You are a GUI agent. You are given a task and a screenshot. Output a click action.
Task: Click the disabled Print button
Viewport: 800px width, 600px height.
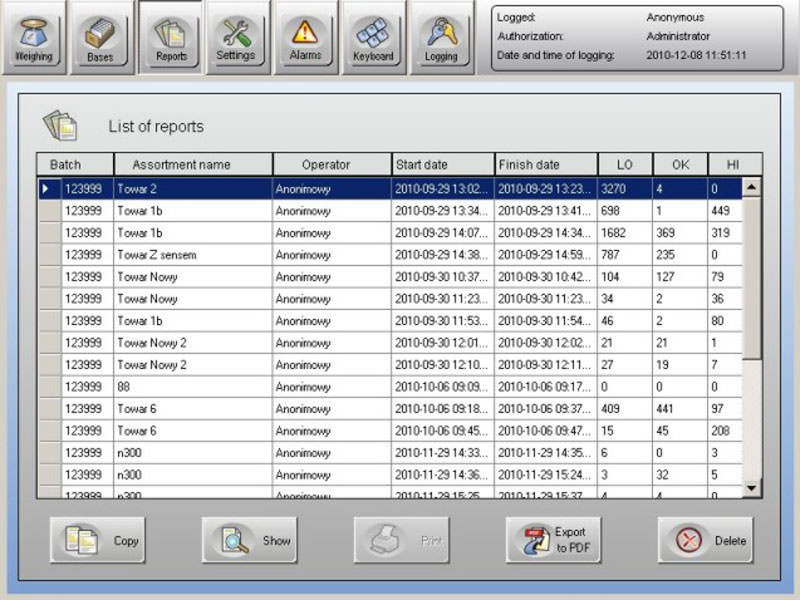(x=401, y=539)
